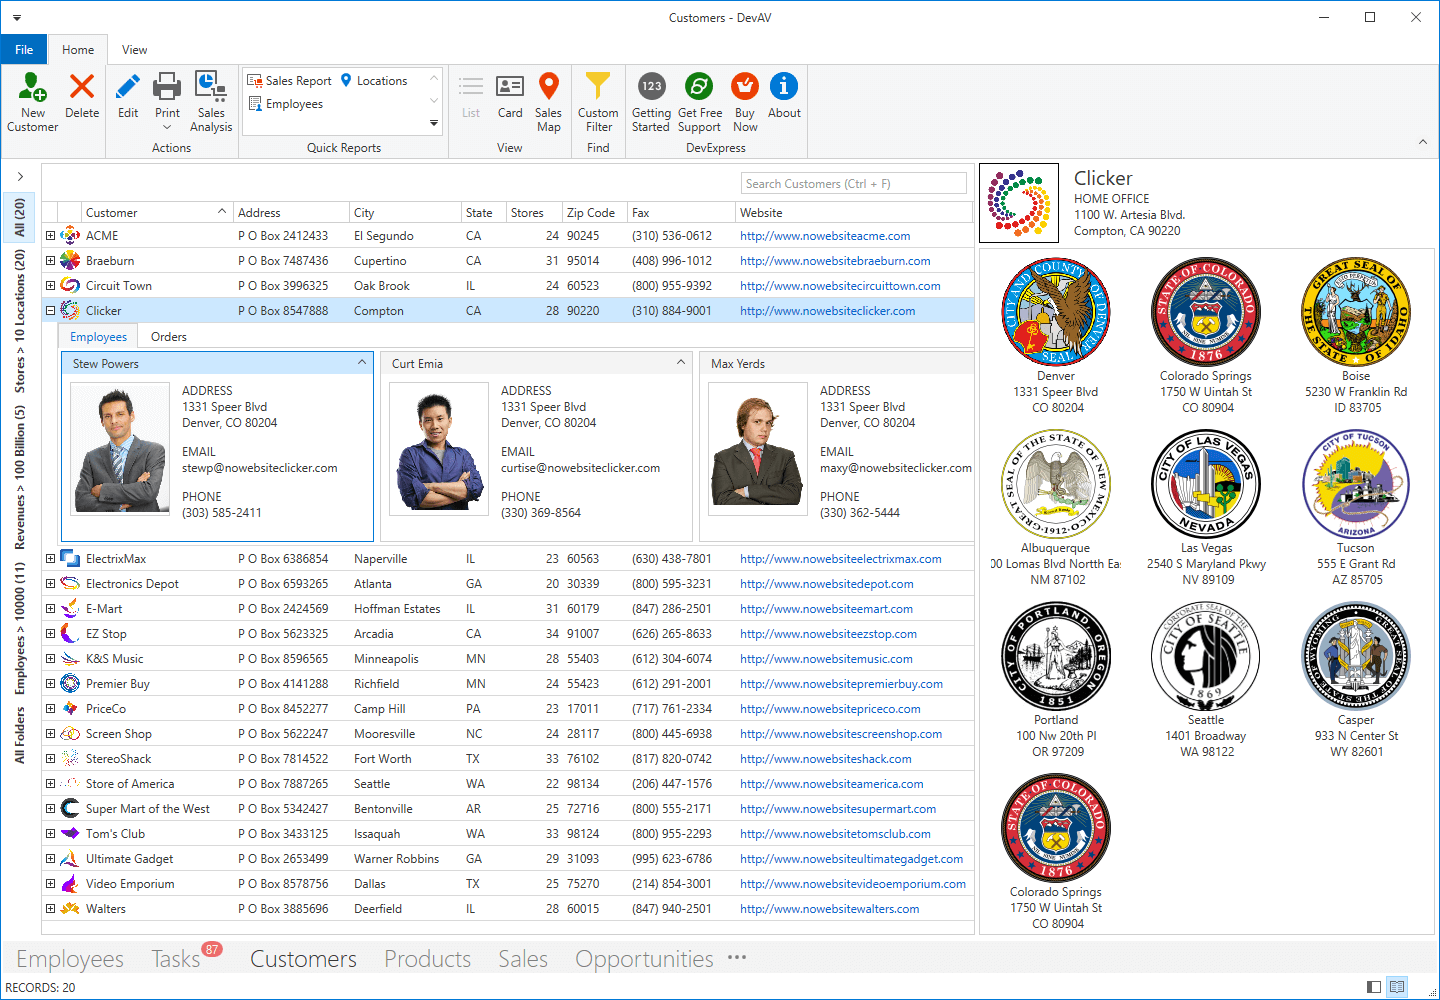This screenshot has width=1440, height=1000.
Task: Open the Quick Reports gallery dropdown
Action: click(434, 123)
